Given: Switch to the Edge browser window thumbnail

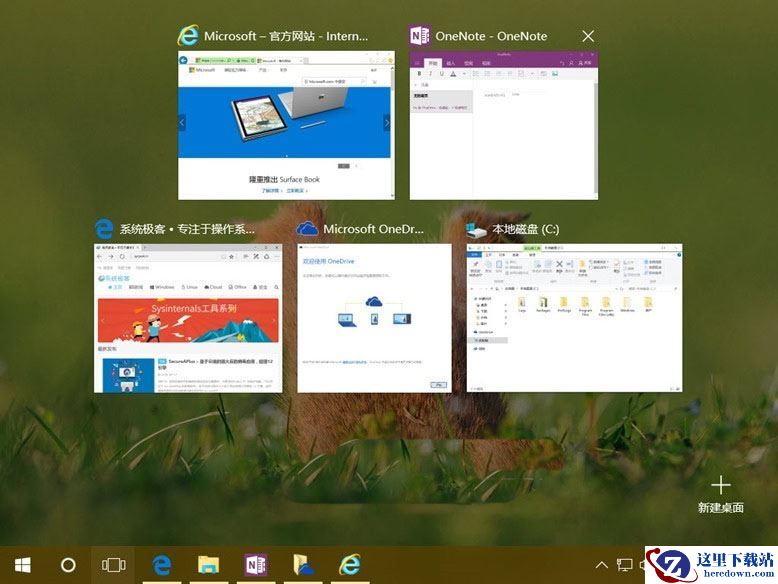Looking at the screenshot, I should pos(188,318).
